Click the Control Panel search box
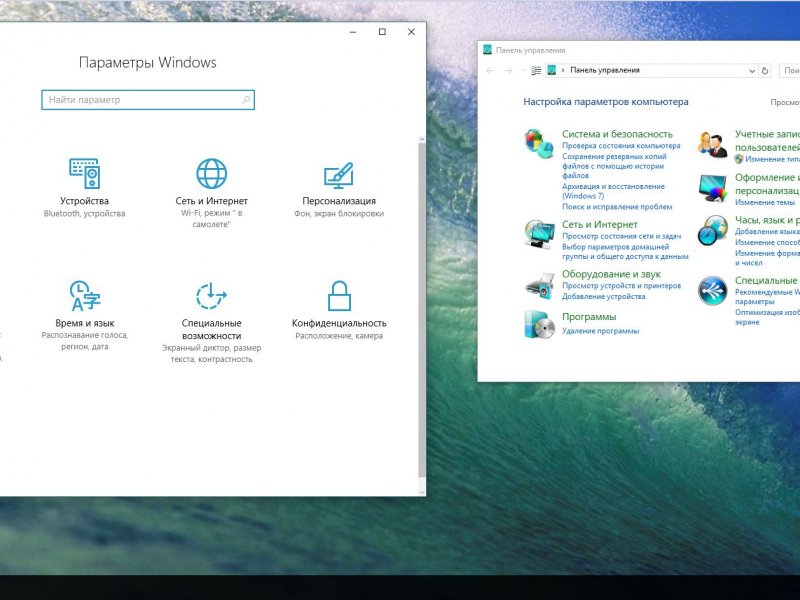 [x=790, y=70]
